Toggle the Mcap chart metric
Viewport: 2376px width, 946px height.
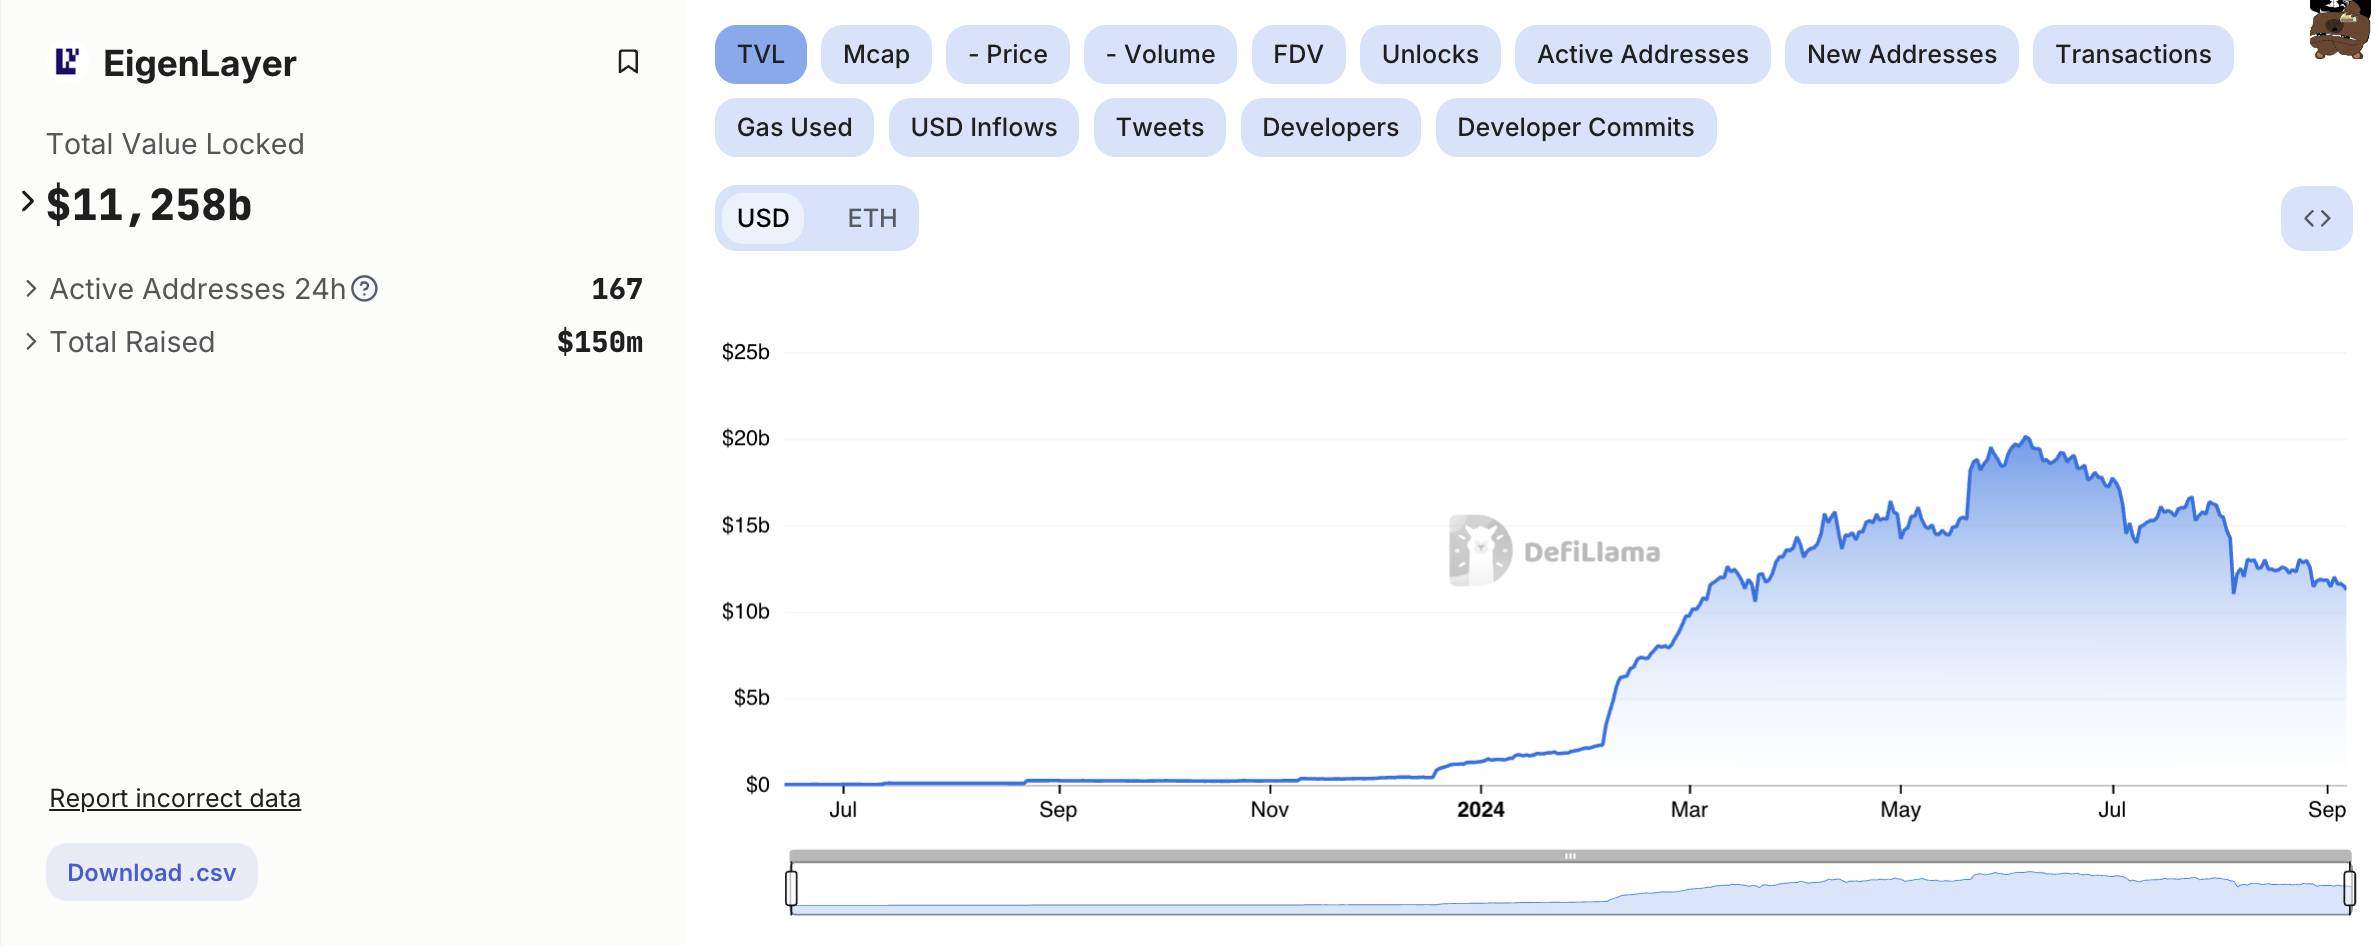[876, 54]
